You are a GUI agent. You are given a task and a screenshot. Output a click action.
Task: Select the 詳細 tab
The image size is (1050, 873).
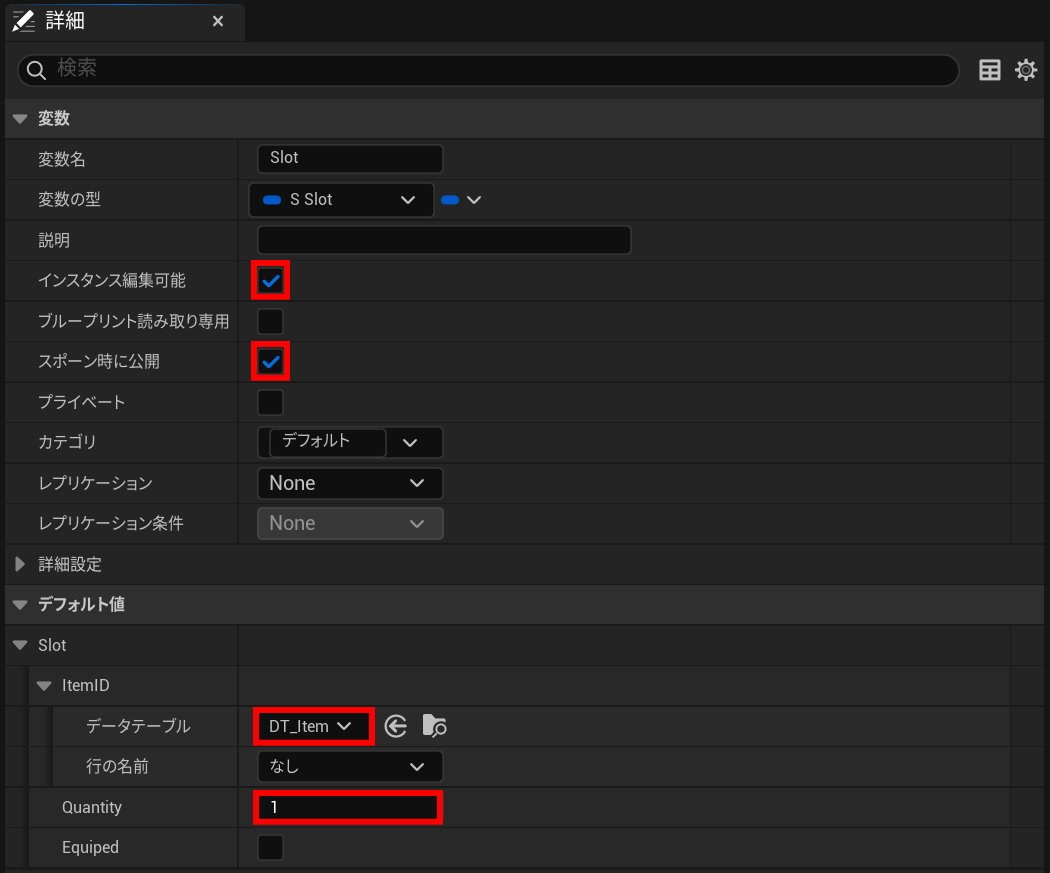pyautogui.click(x=70, y=21)
